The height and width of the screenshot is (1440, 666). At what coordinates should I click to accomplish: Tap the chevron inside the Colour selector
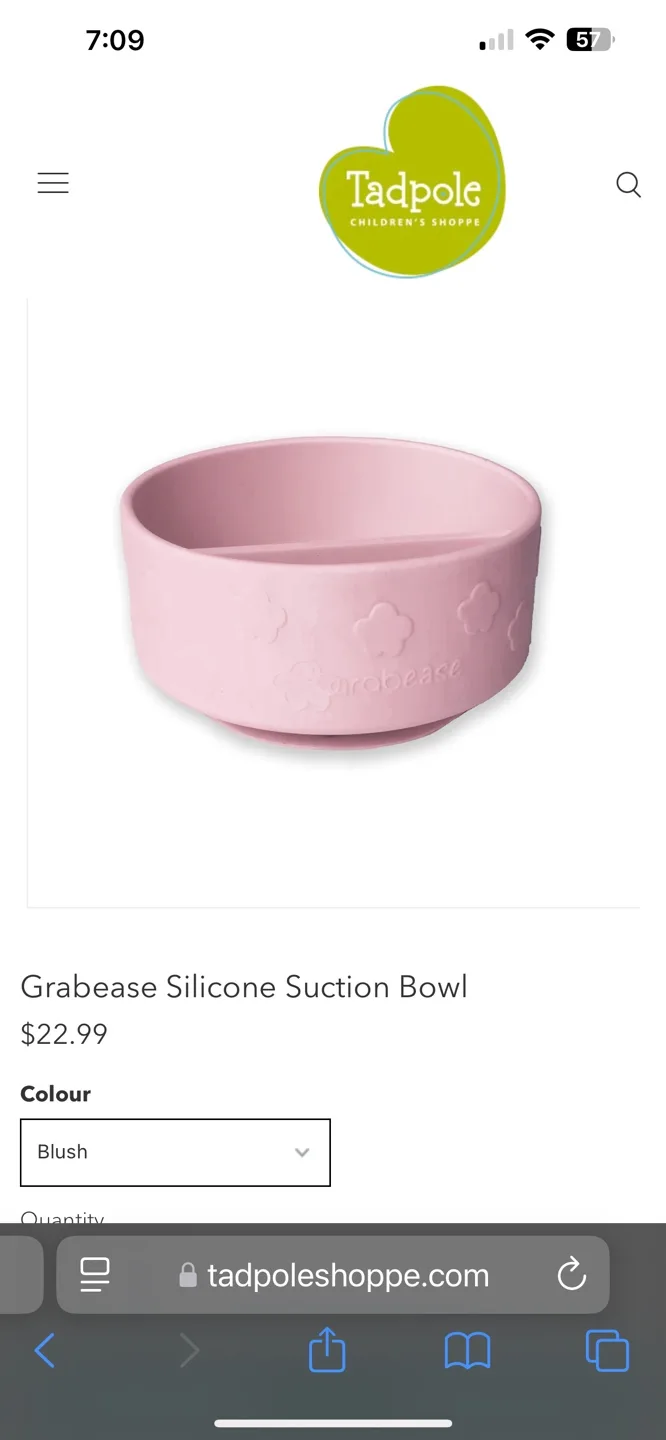pos(302,1152)
